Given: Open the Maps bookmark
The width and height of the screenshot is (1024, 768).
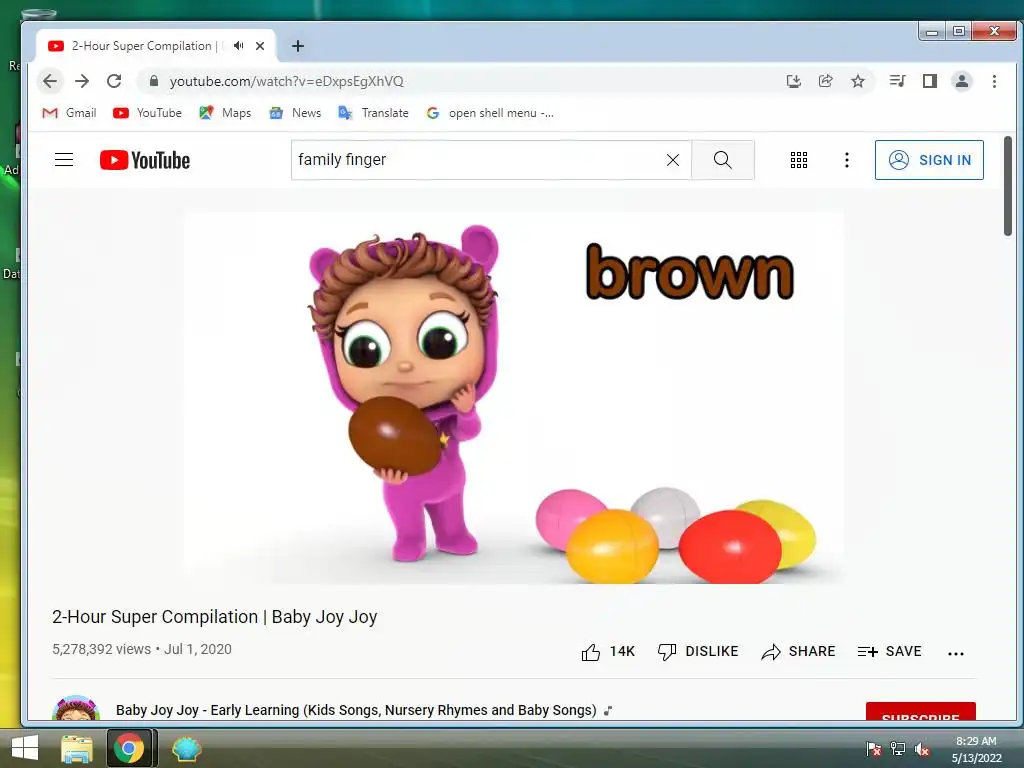Looking at the screenshot, I should (x=225, y=113).
